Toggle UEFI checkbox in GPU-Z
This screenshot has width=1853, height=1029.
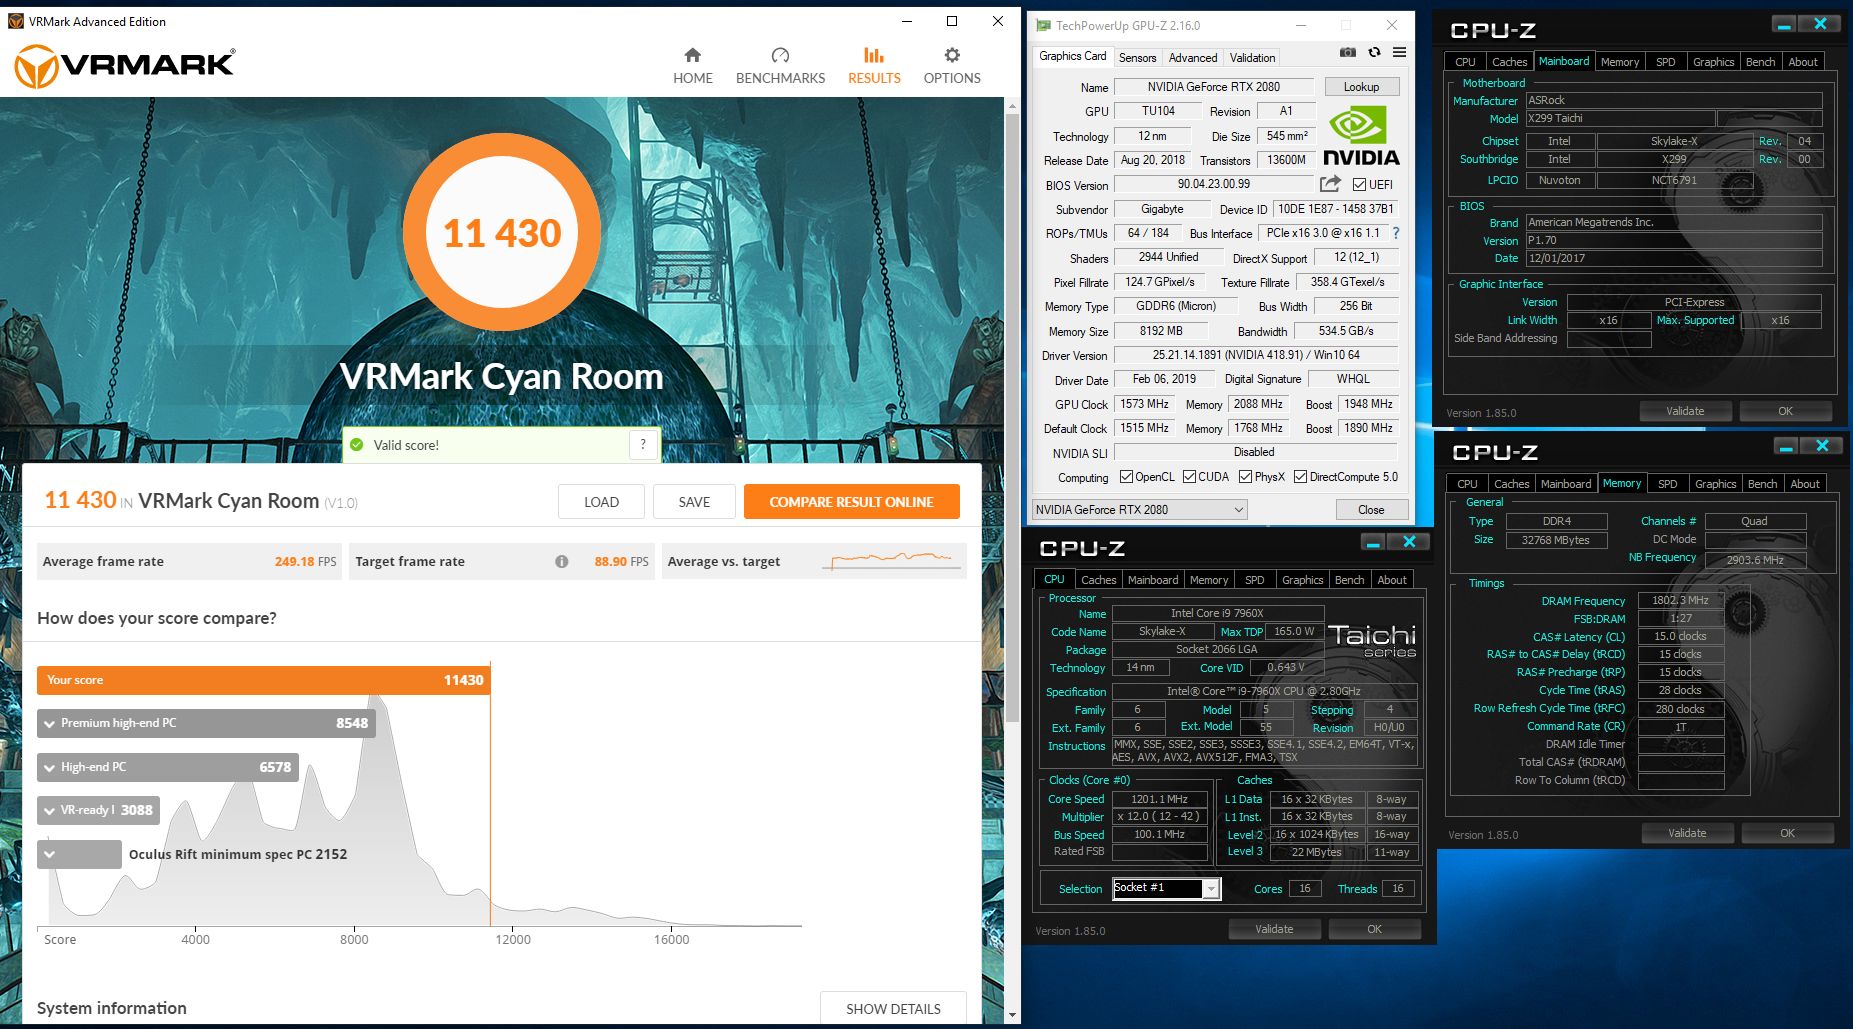[x=1359, y=185]
